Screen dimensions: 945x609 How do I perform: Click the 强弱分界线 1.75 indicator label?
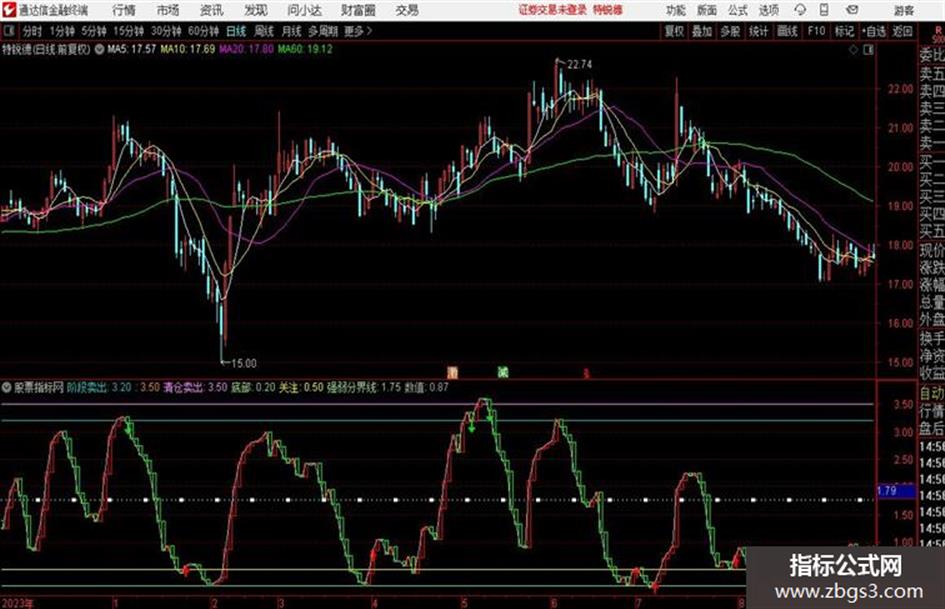click(x=363, y=387)
